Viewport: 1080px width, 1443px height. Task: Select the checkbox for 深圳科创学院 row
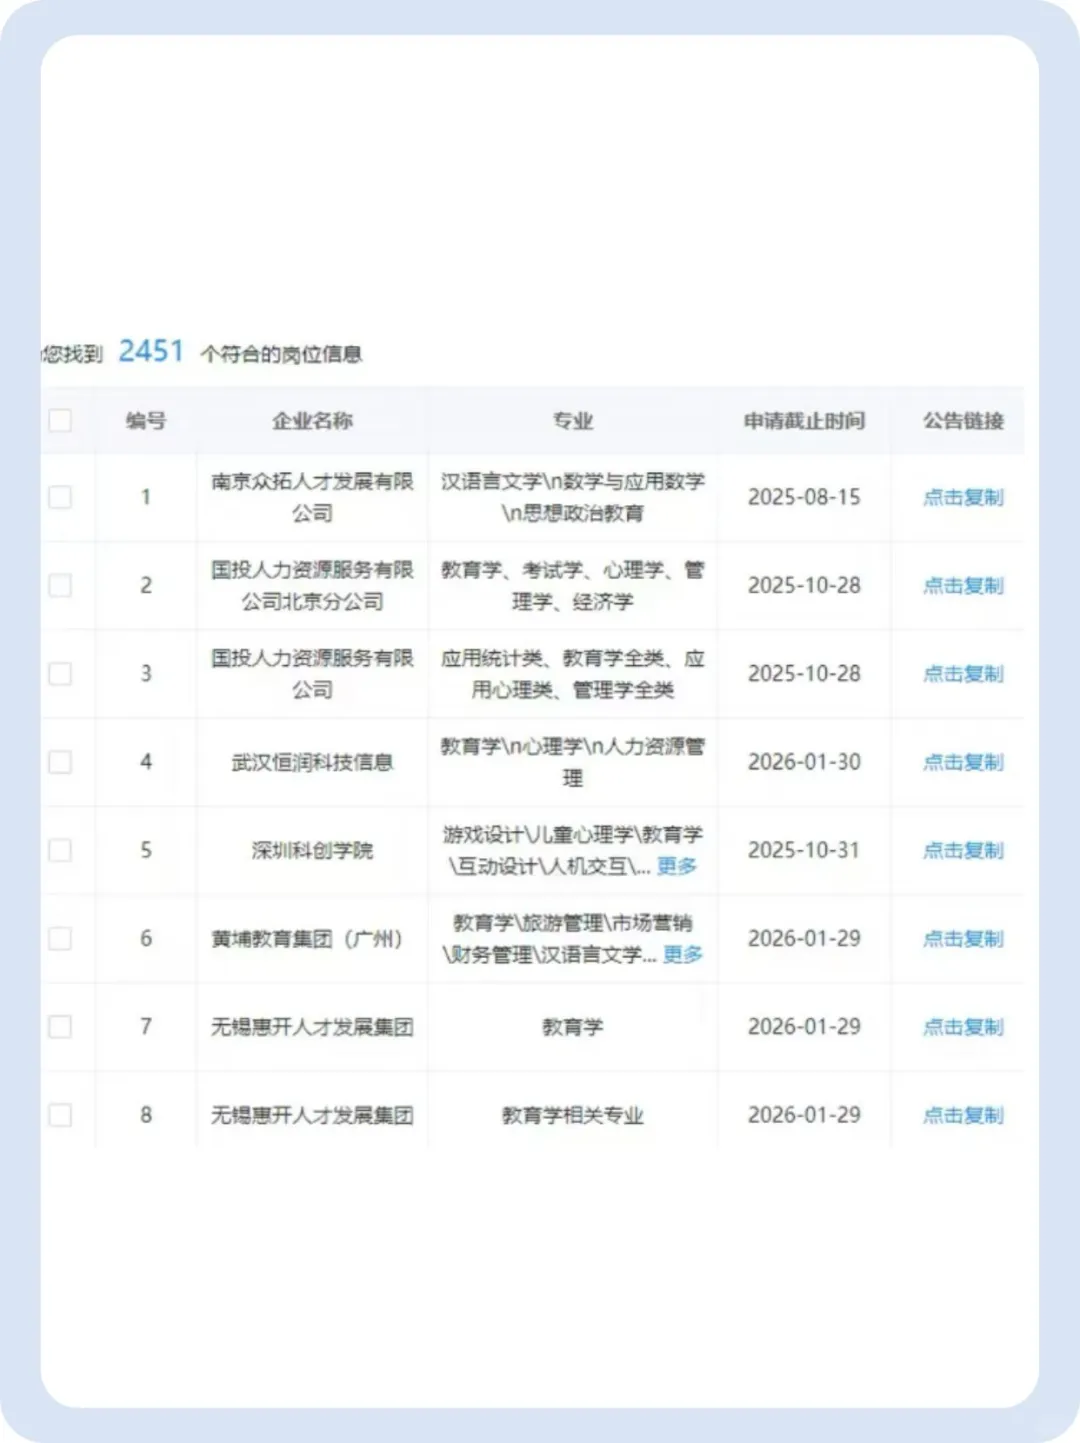click(x=60, y=850)
